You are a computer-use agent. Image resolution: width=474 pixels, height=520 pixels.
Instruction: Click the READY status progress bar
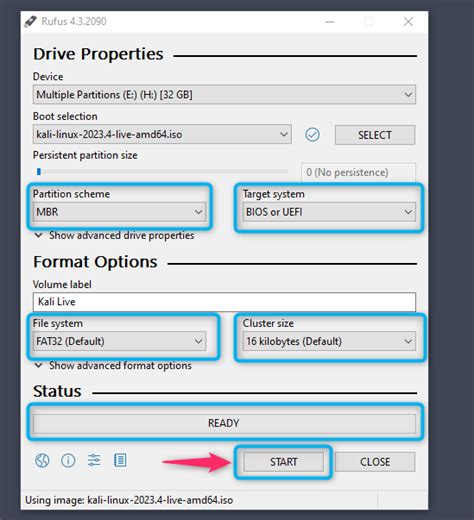tap(224, 423)
